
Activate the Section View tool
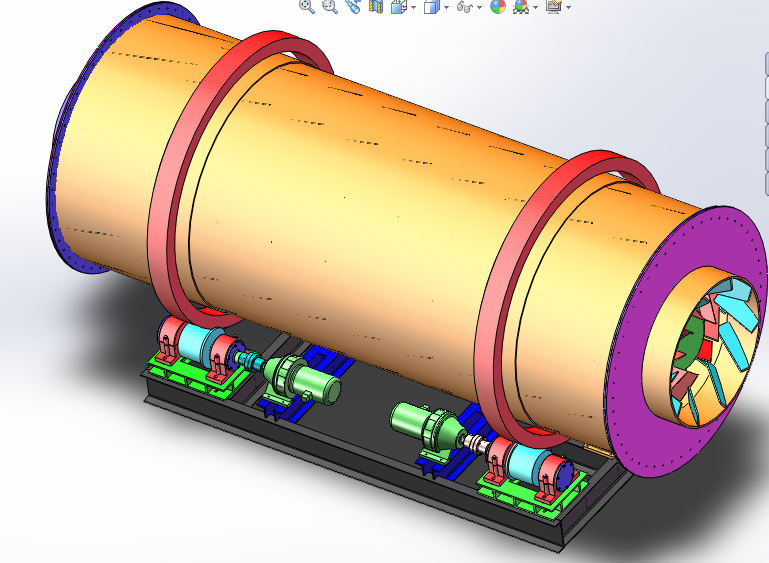tap(376, 6)
